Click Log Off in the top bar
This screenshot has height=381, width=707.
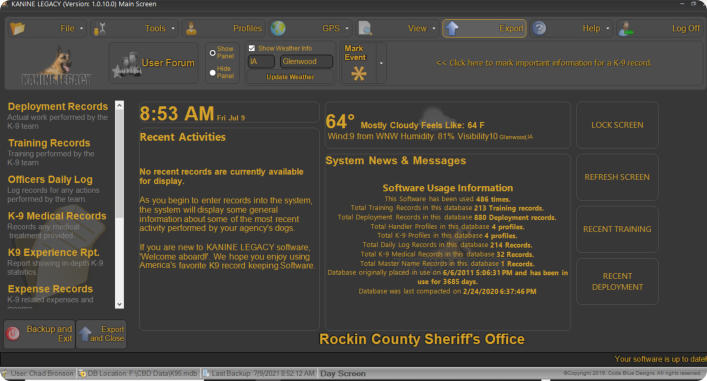[686, 28]
